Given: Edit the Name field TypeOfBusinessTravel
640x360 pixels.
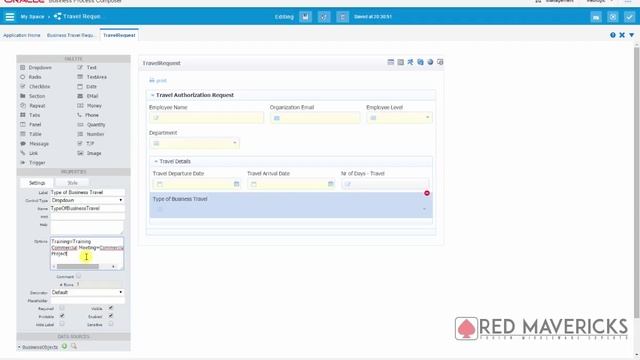Looking at the screenshot, I should pos(87,208).
